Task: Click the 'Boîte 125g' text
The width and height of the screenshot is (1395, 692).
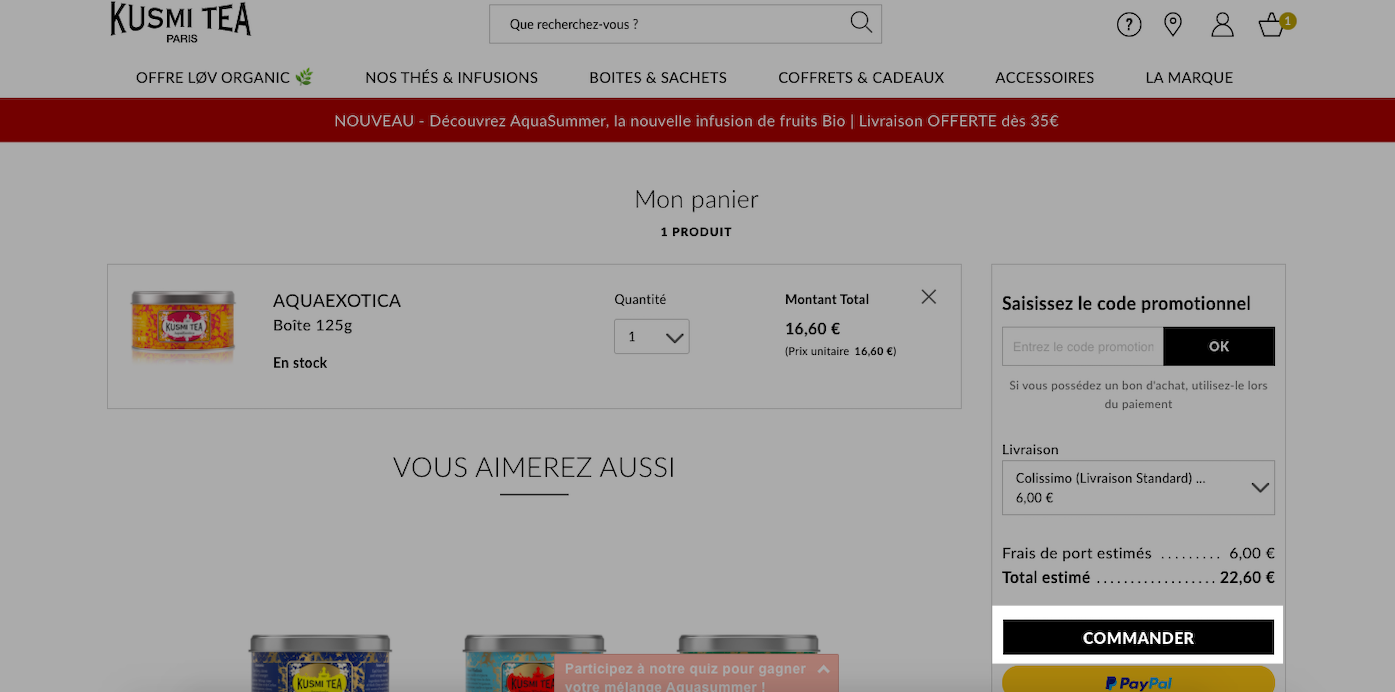Action: click(312, 325)
